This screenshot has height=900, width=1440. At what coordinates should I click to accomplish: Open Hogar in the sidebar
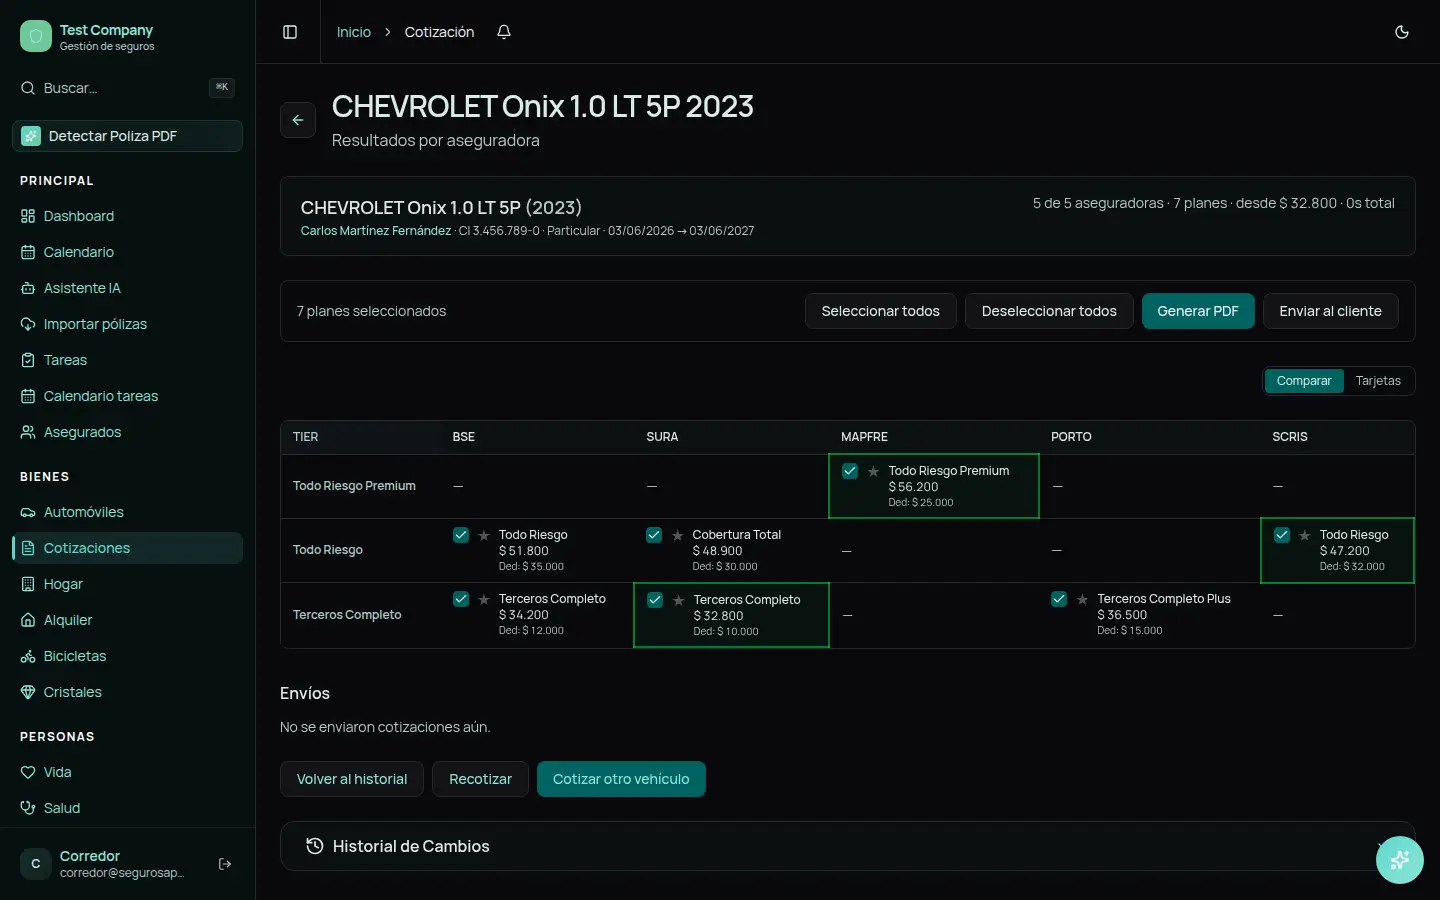click(x=127, y=584)
